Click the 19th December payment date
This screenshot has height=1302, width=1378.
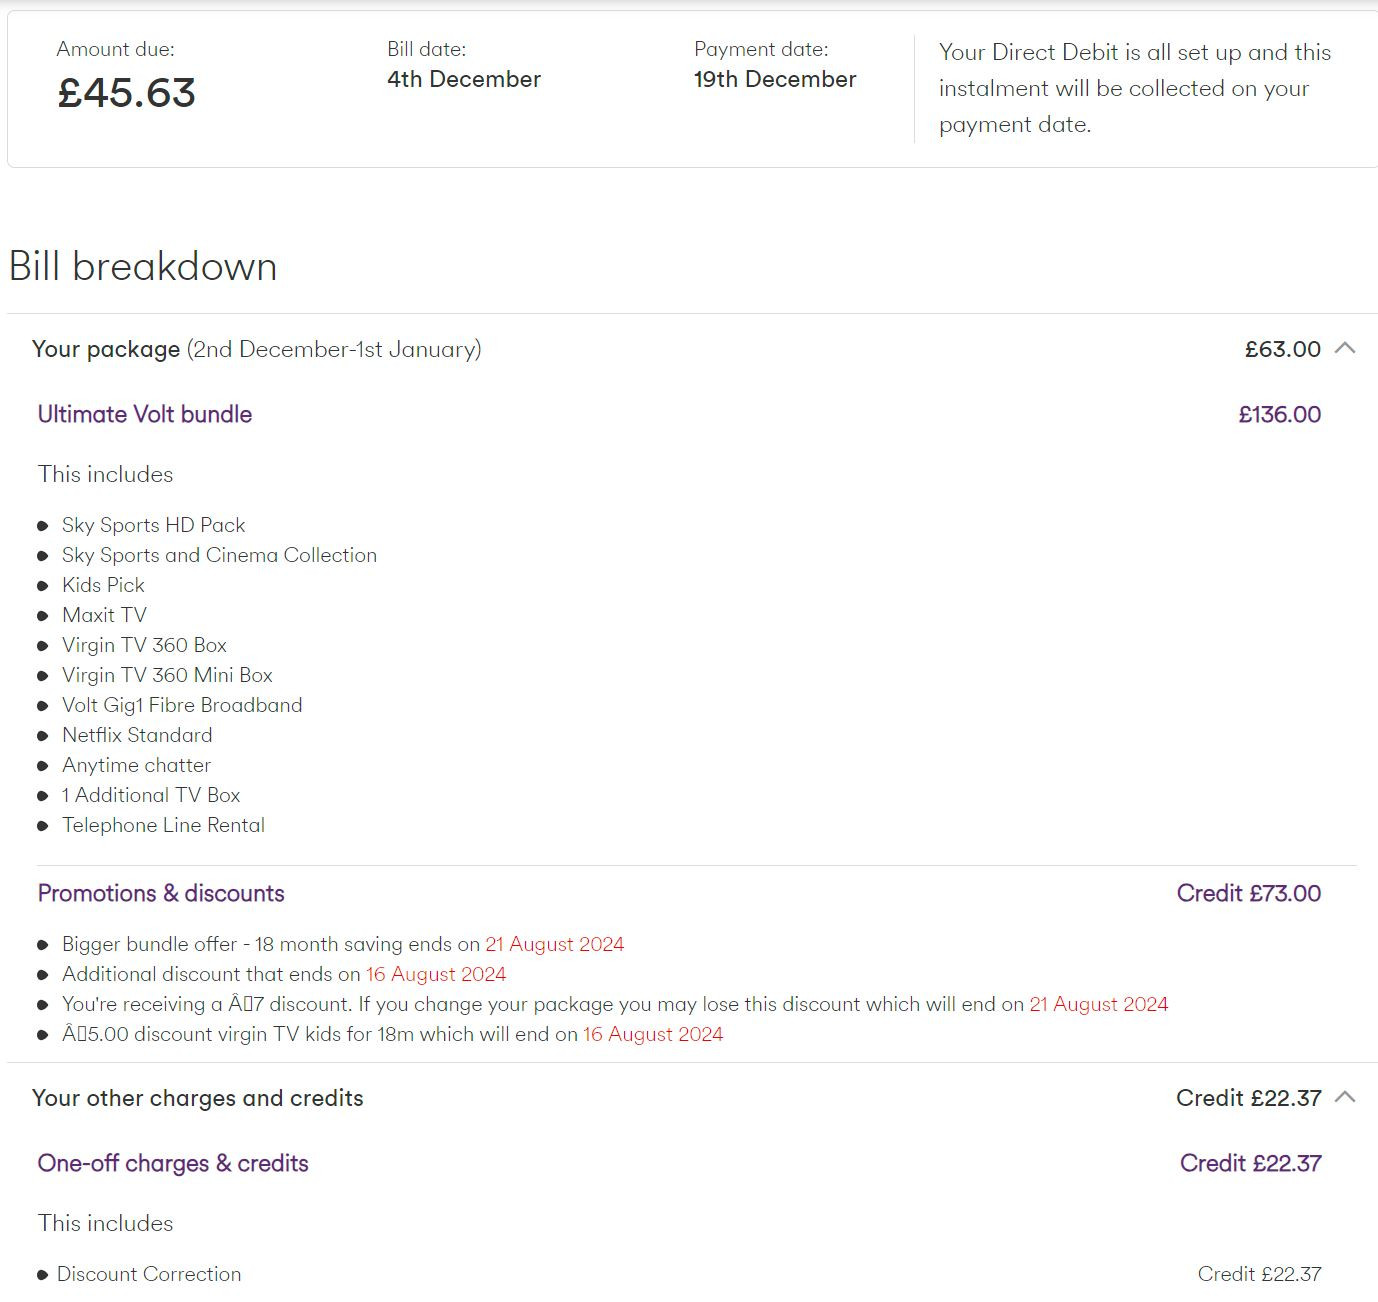click(775, 79)
